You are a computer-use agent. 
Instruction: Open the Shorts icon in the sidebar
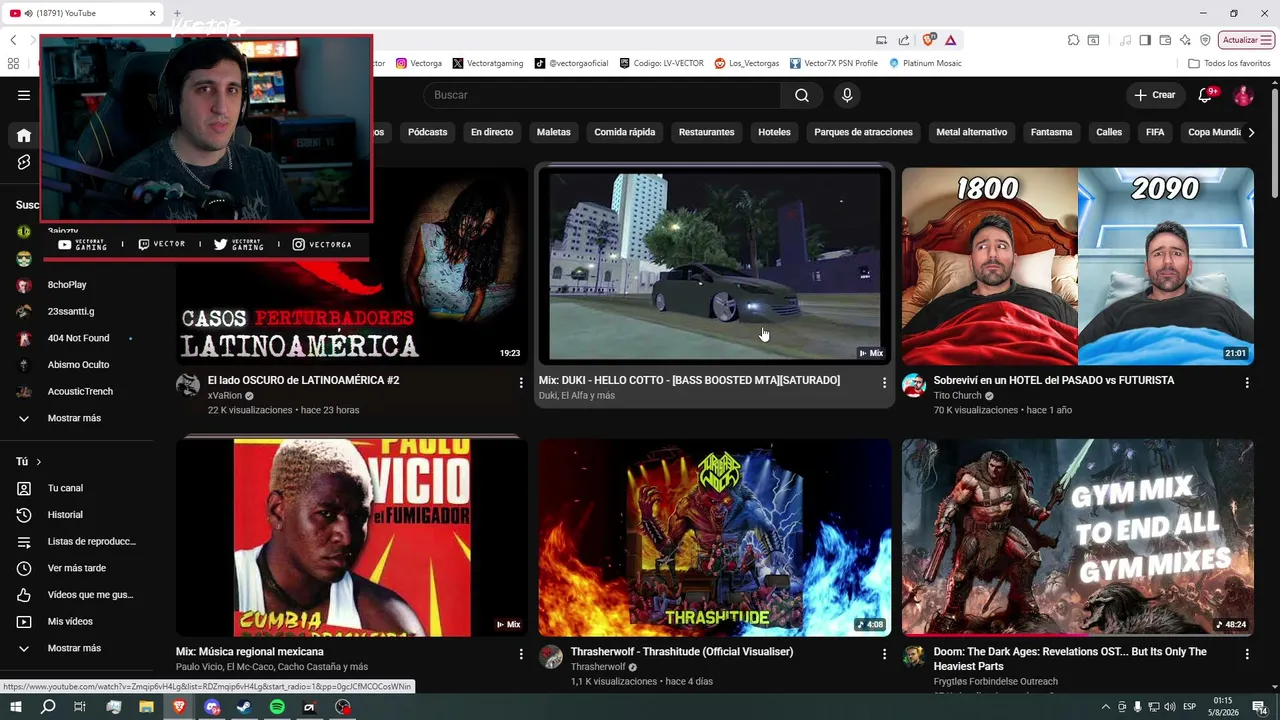pos(24,162)
